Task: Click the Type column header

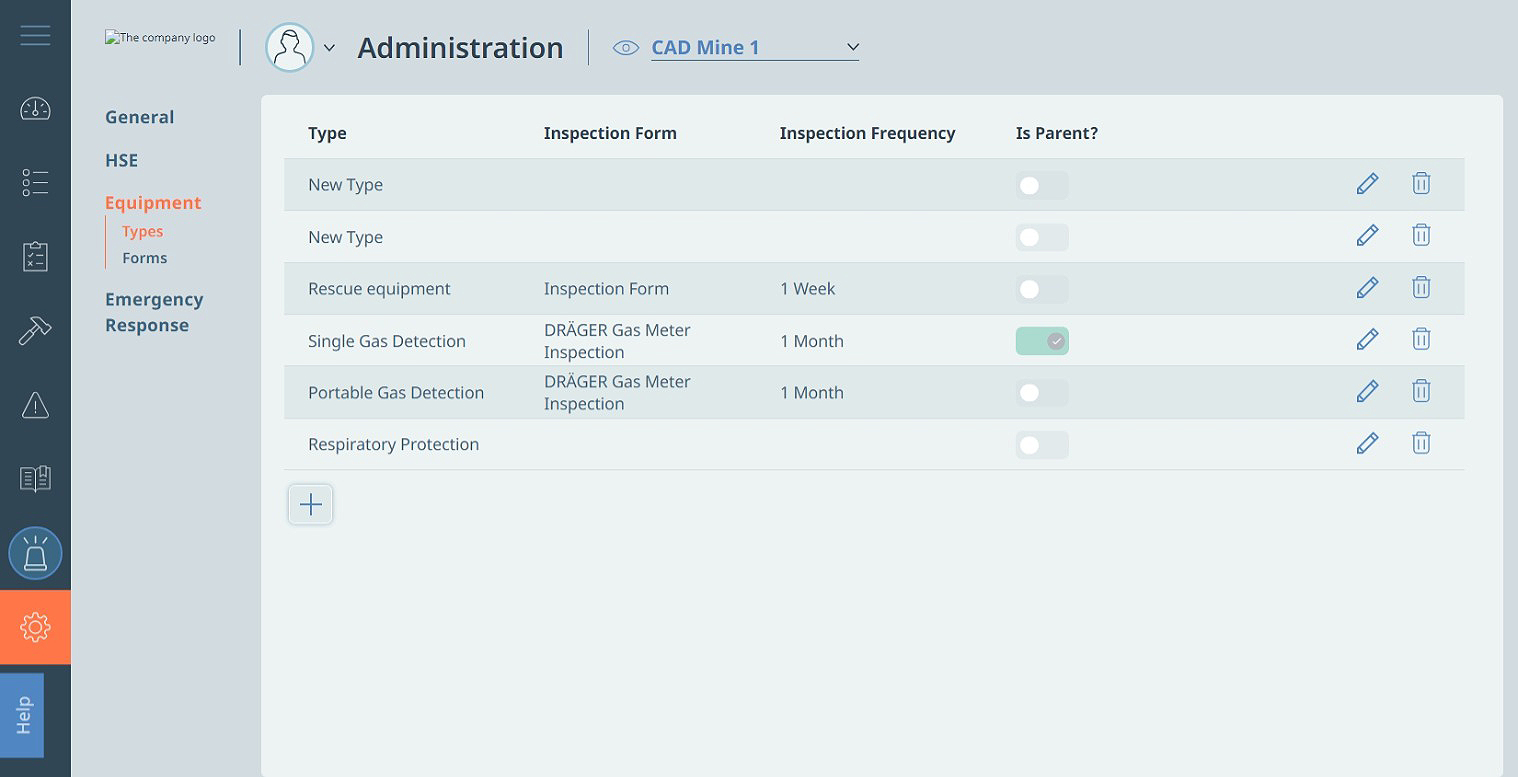Action: tap(327, 133)
